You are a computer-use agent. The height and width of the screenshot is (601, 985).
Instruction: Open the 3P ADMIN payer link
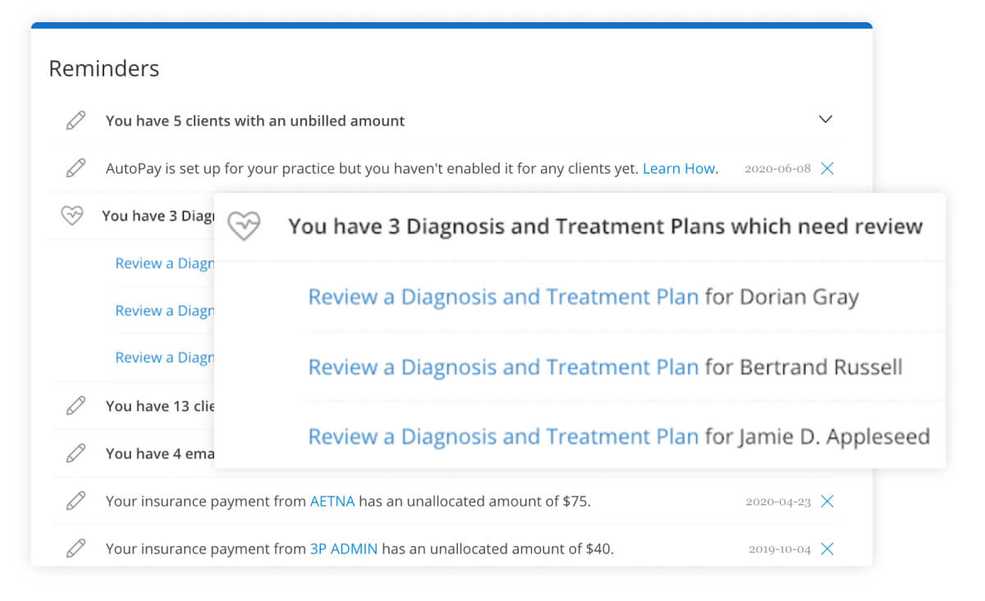344,549
